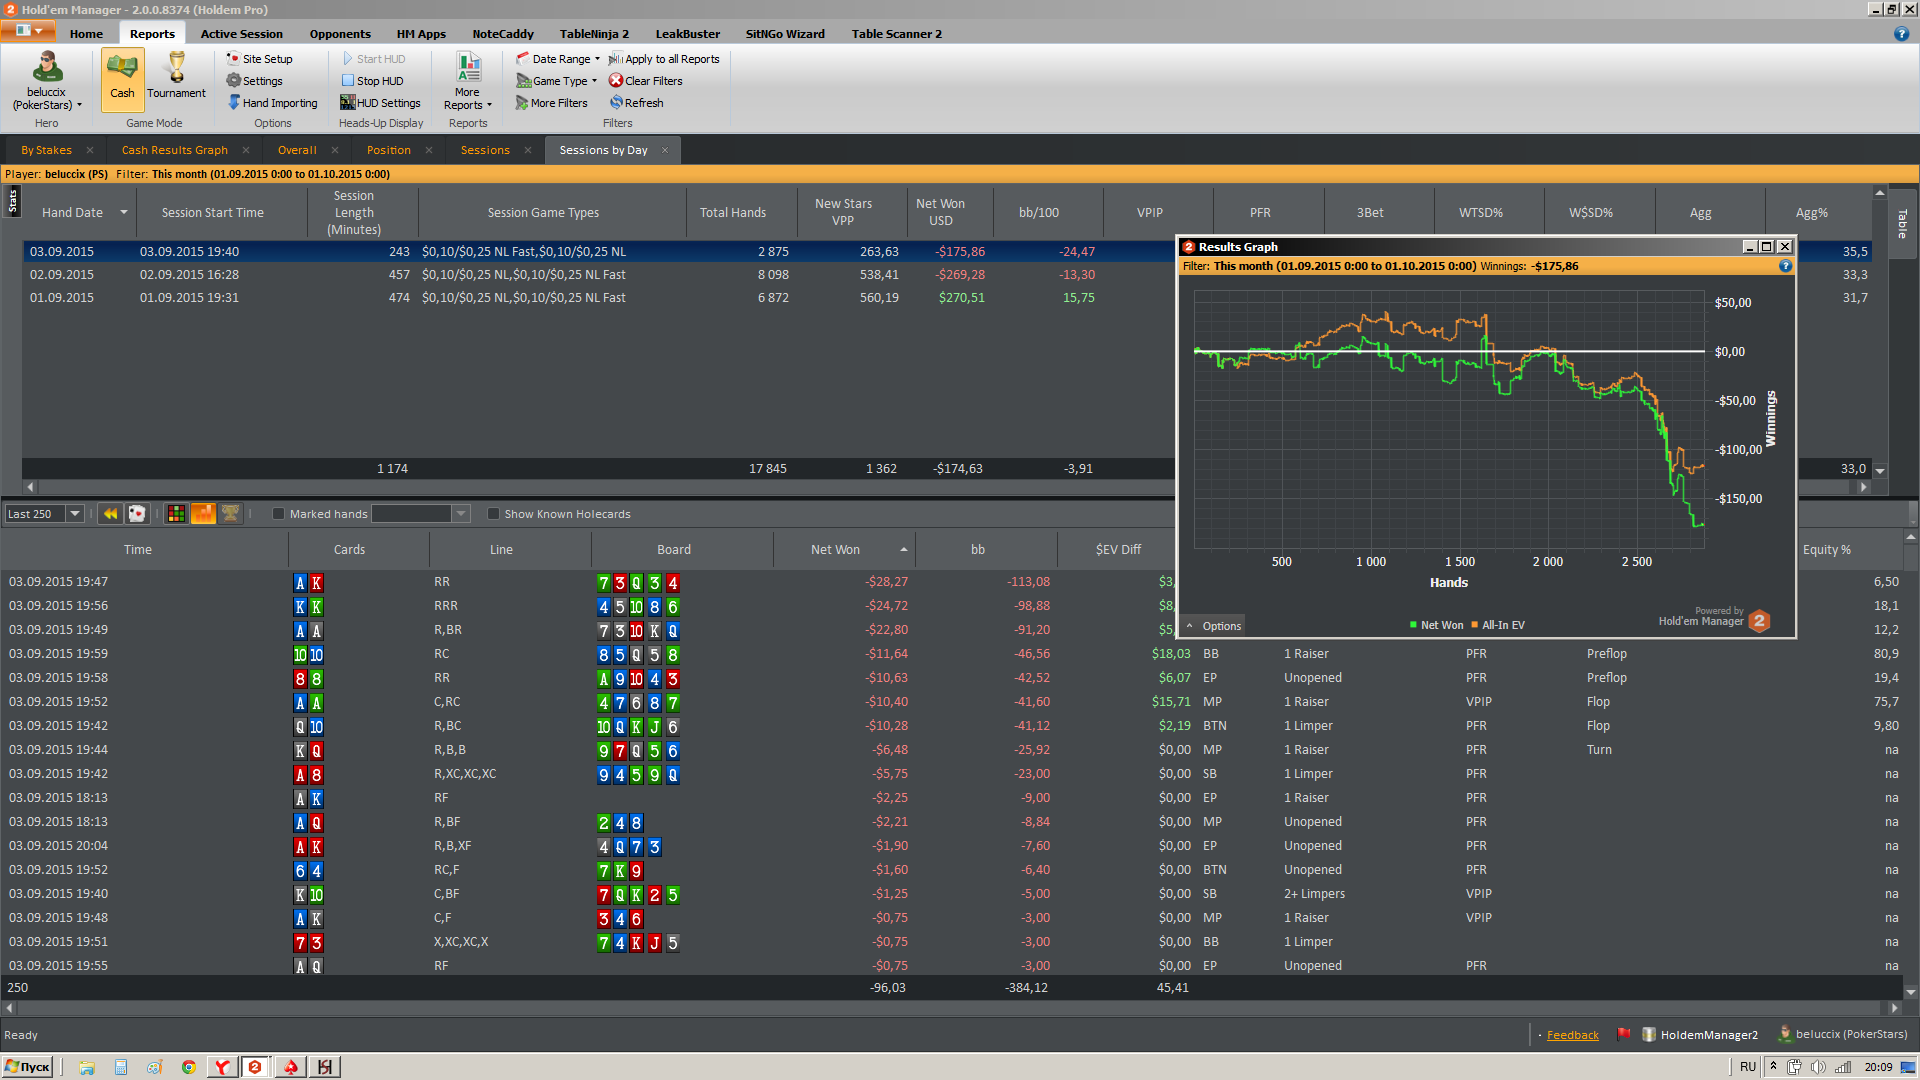The width and height of the screenshot is (1920, 1080).
Task: Click the Refresh filters icon
Action: [616, 103]
